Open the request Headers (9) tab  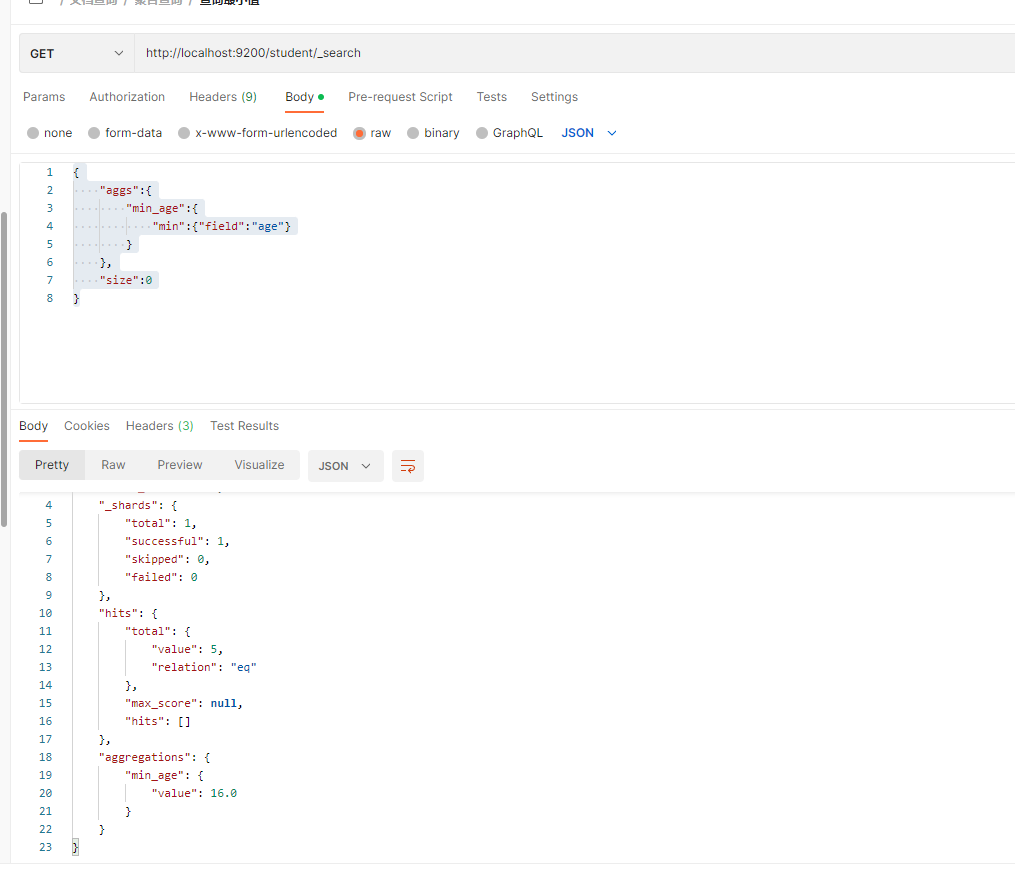tap(223, 97)
